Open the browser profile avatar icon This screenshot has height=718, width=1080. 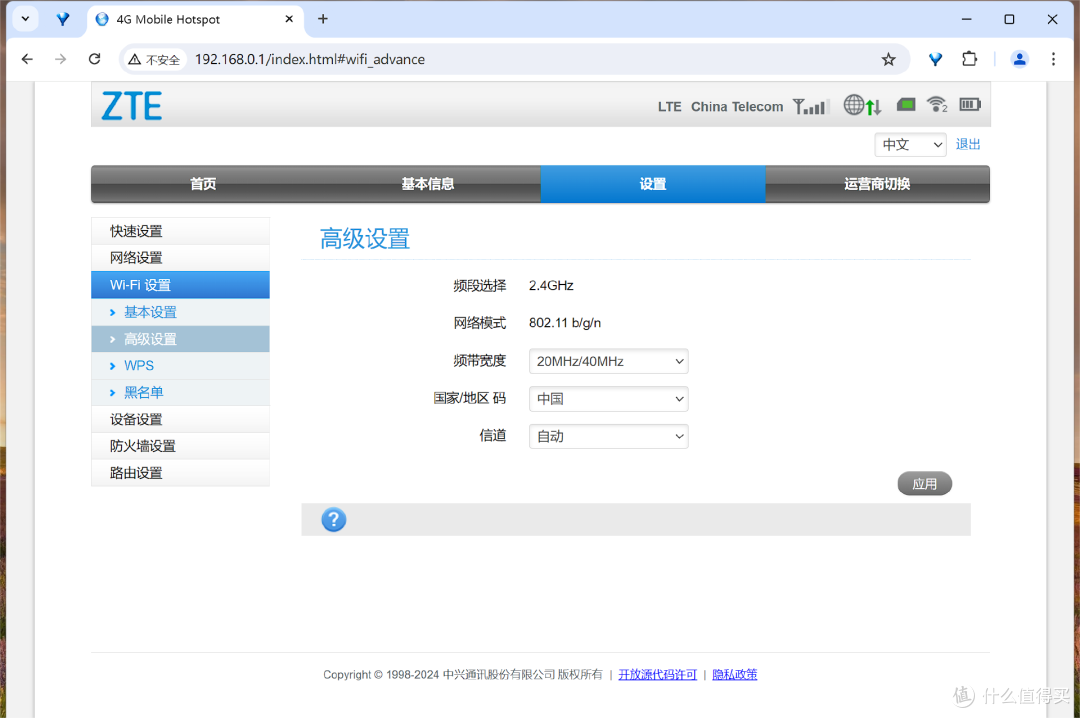point(1019,59)
